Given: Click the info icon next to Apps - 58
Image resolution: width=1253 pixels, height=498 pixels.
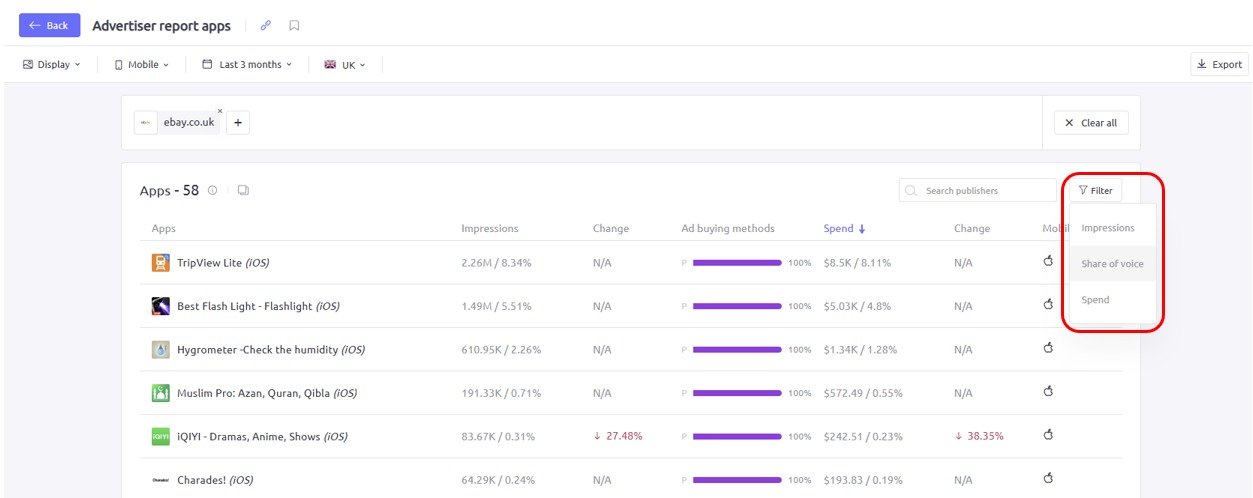Looking at the screenshot, I should (x=213, y=191).
